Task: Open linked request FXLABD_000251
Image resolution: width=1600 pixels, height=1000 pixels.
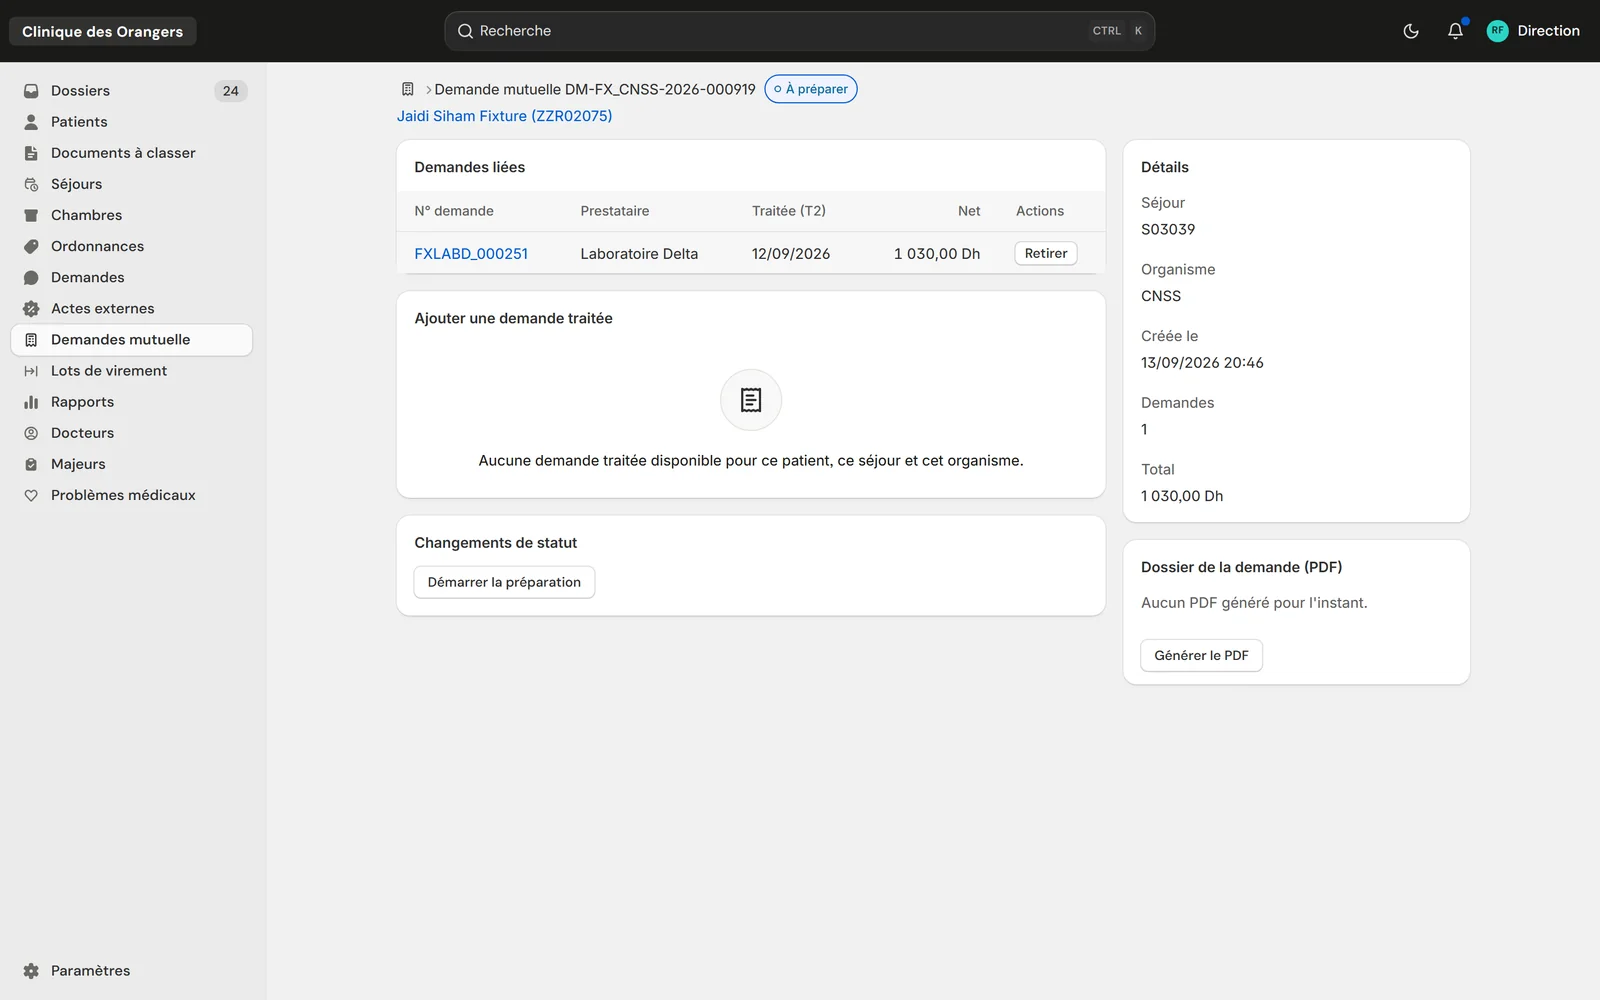Action: coord(471,254)
